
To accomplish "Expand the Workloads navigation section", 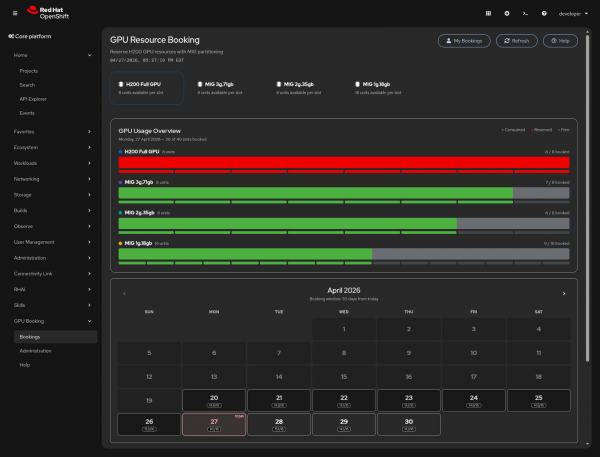I will click(x=52, y=163).
